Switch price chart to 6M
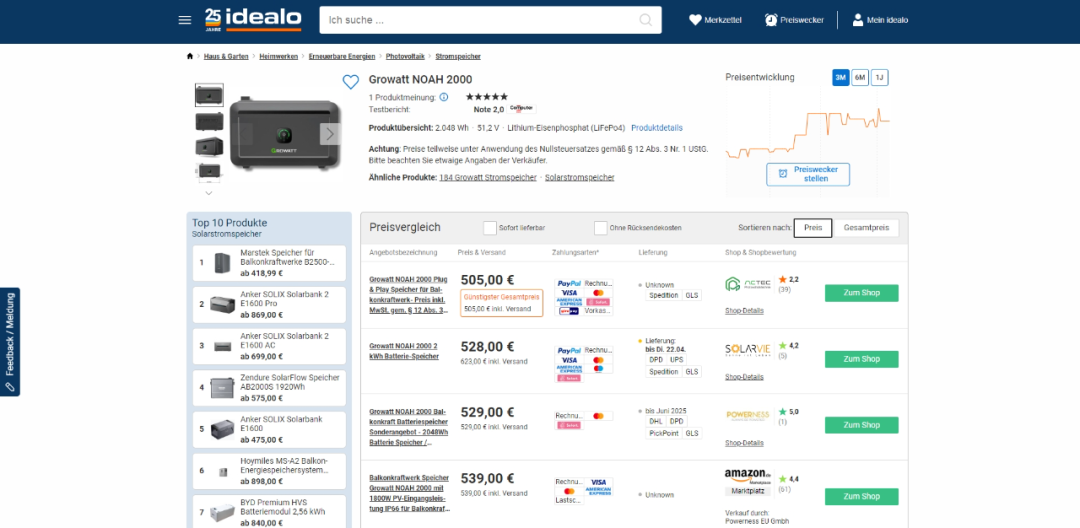The image size is (1080, 528). pyautogui.click(x=860, y=78)
